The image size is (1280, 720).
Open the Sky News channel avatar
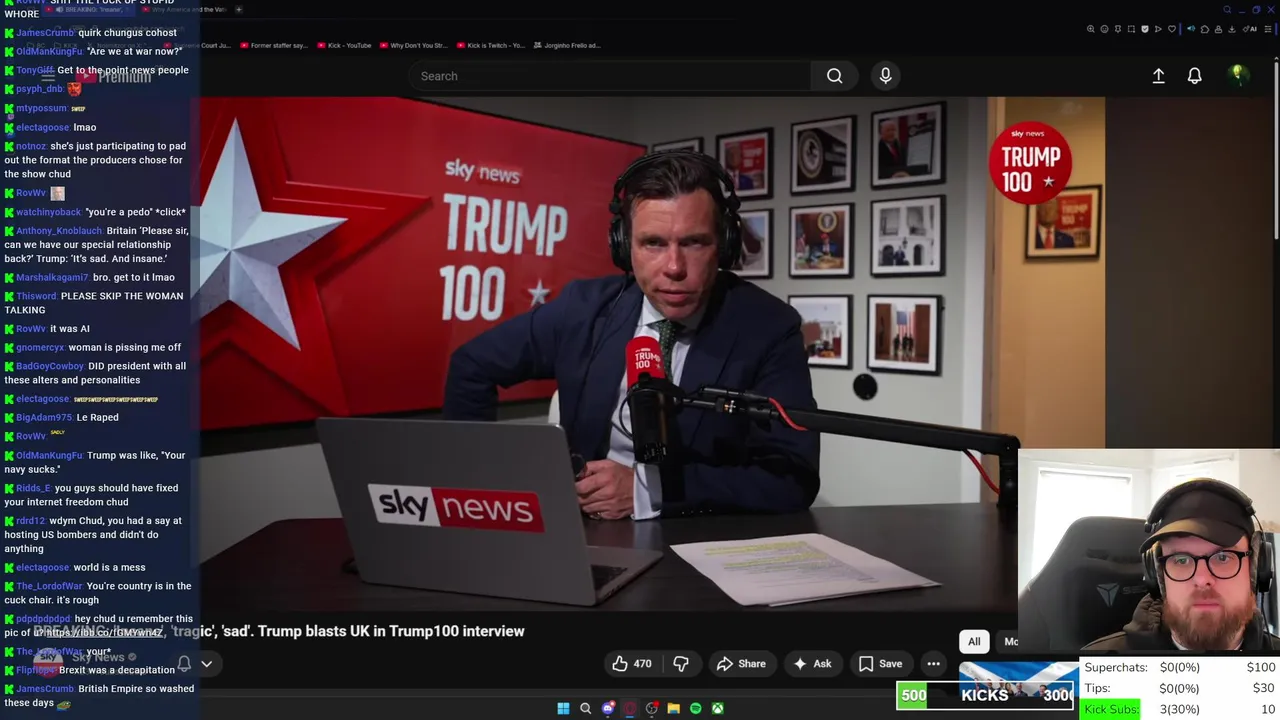click(x=48, y=664)
